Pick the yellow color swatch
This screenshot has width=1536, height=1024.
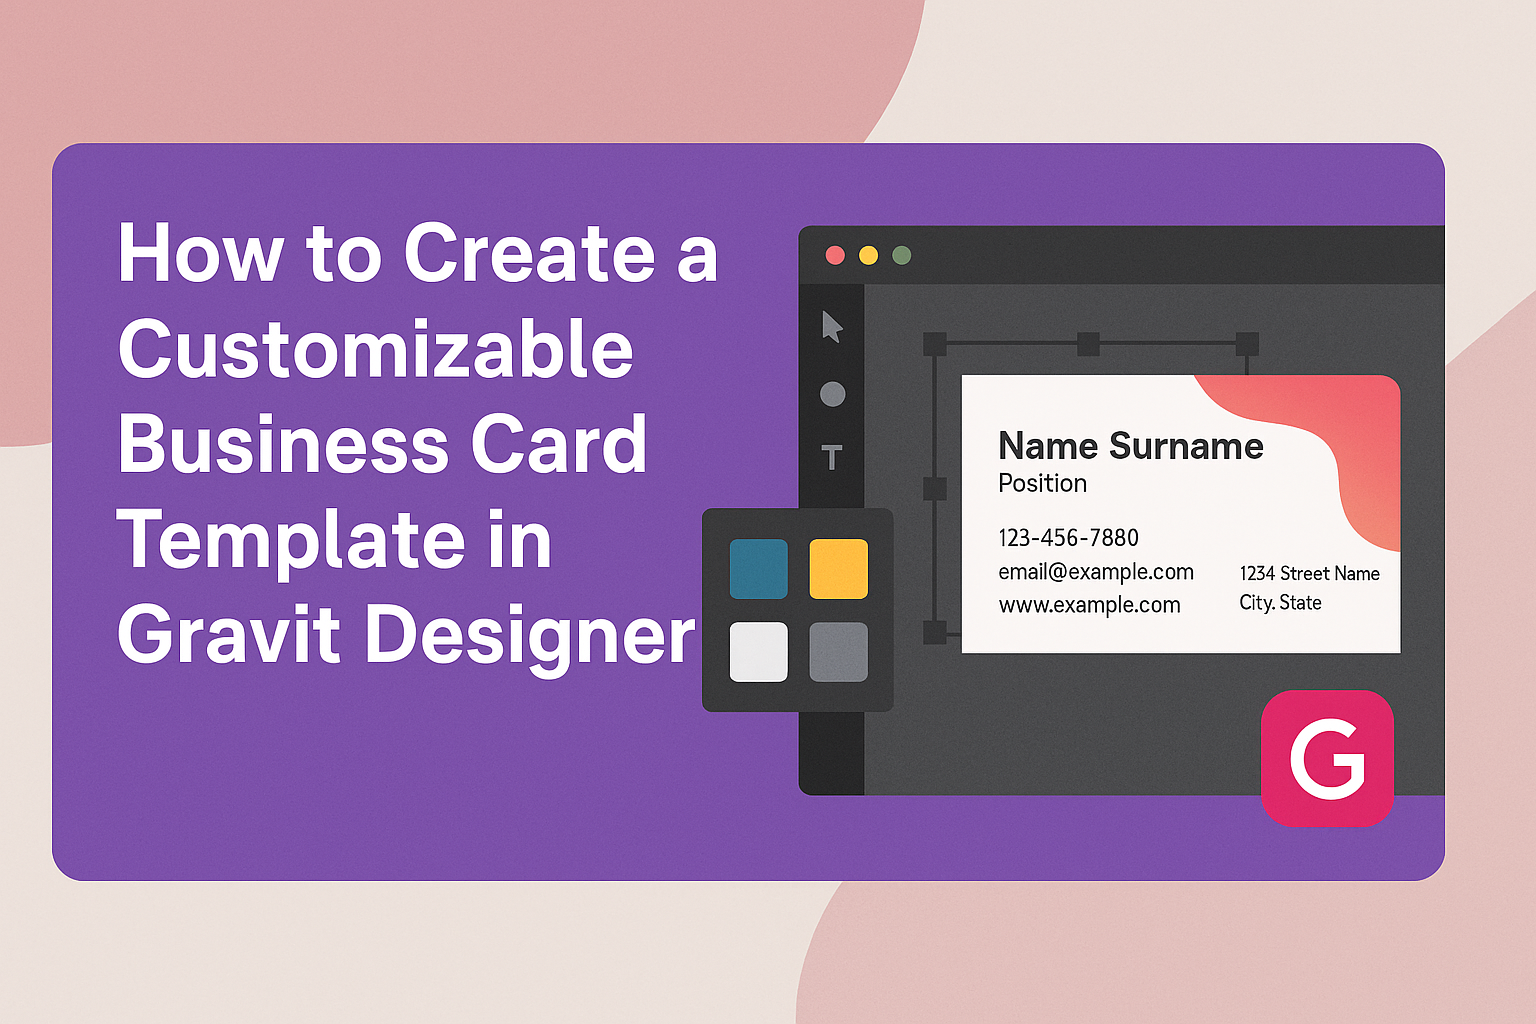[838, 569]
